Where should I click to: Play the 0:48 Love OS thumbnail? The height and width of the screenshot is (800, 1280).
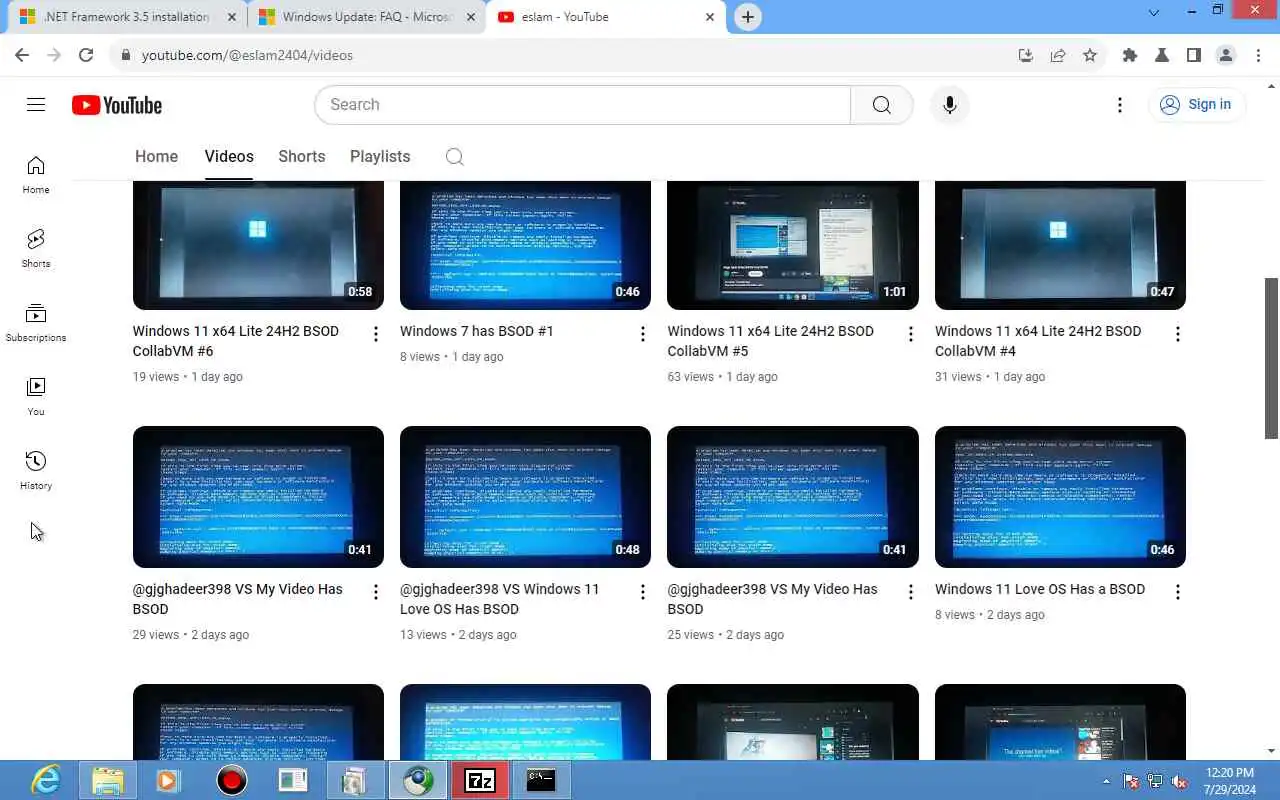pos(525,497)
